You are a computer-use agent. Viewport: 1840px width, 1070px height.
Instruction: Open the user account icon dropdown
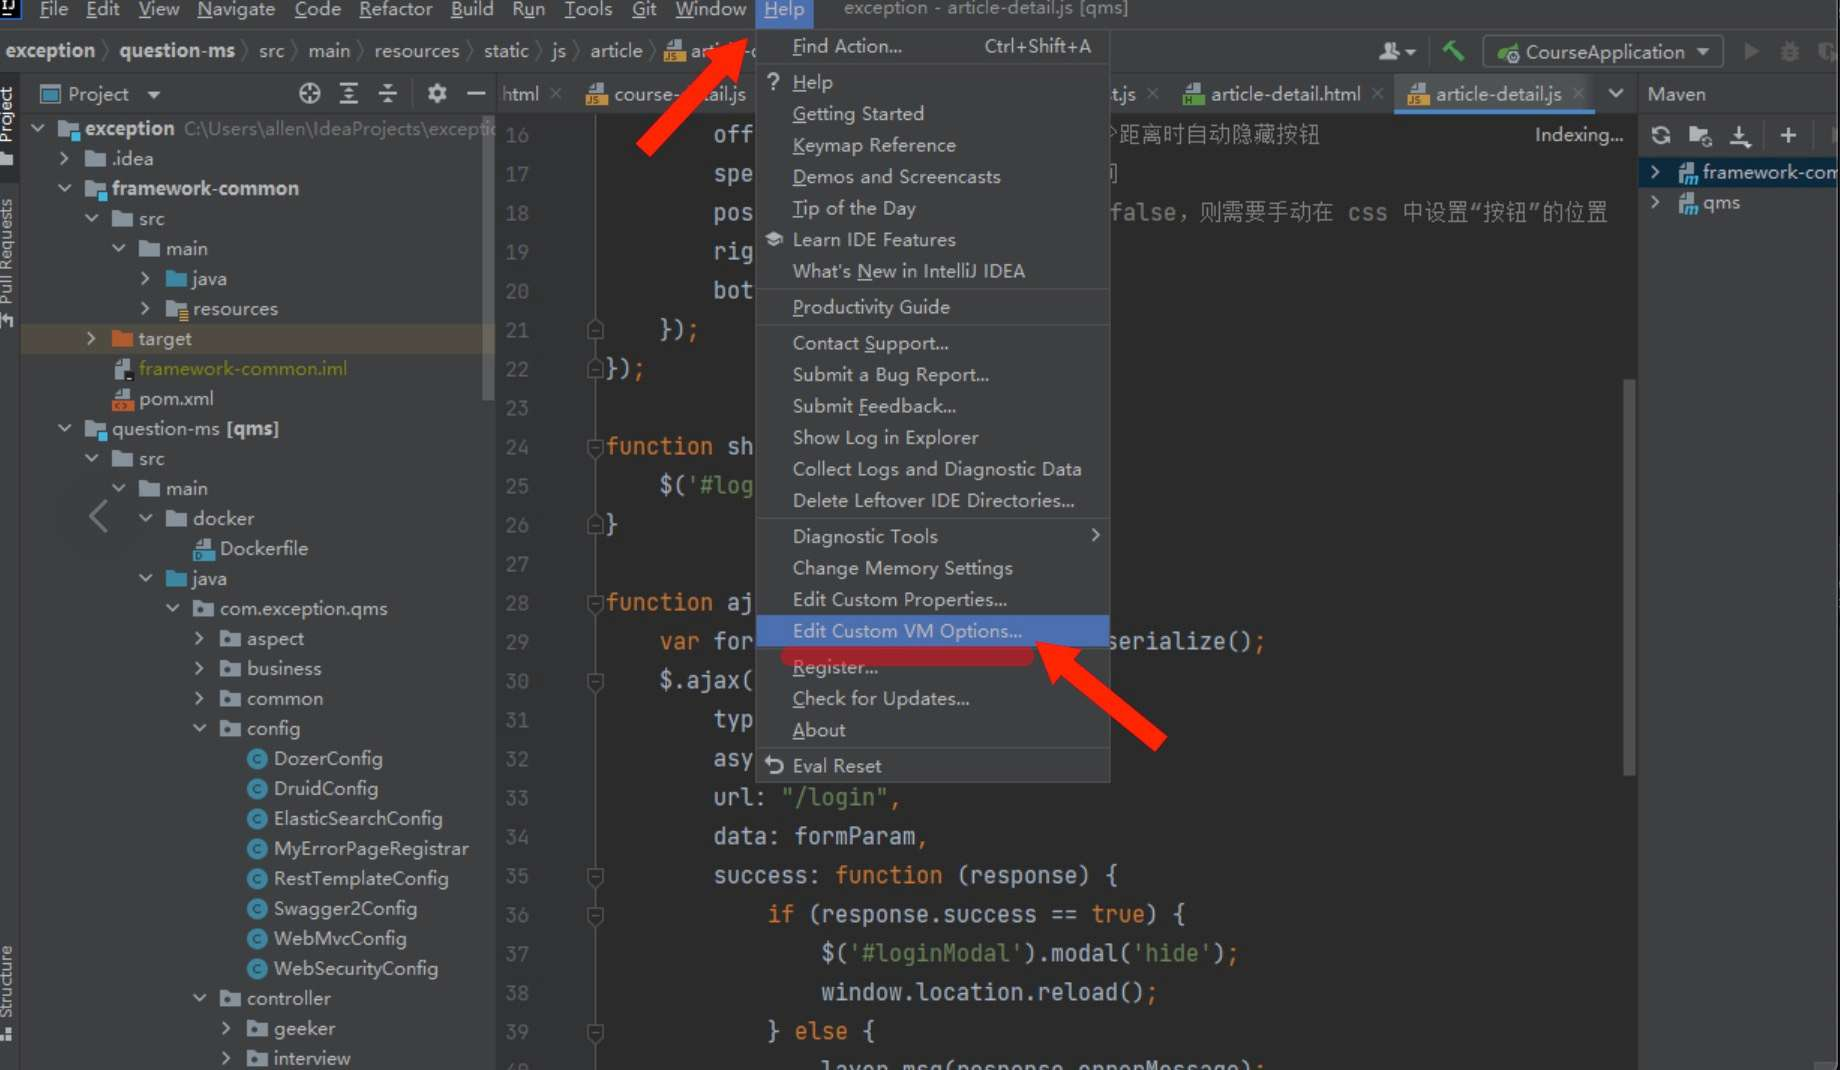(x=1397, y=51)
